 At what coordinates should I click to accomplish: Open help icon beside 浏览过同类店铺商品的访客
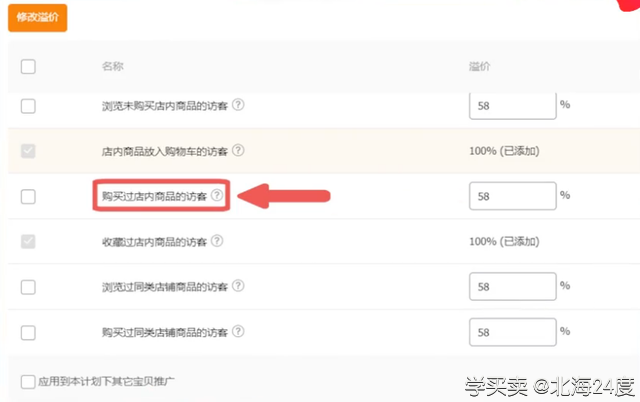pyautogui.click(x=238, y=286)
